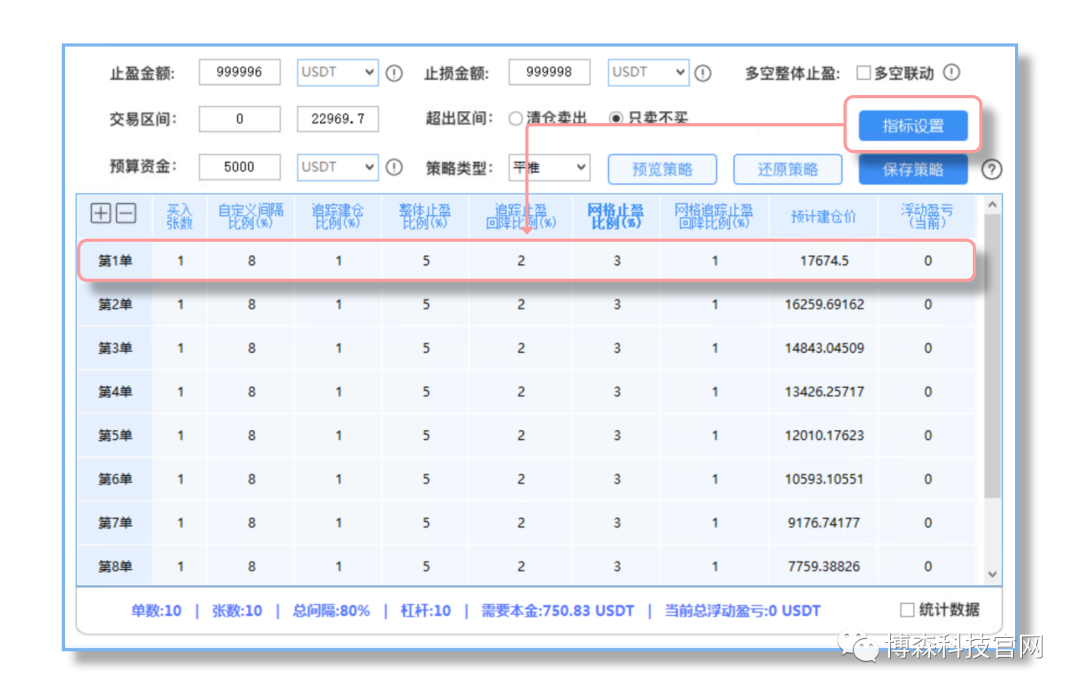Click info icon beside 多空联动 checkbox

(x=952, y=72)
